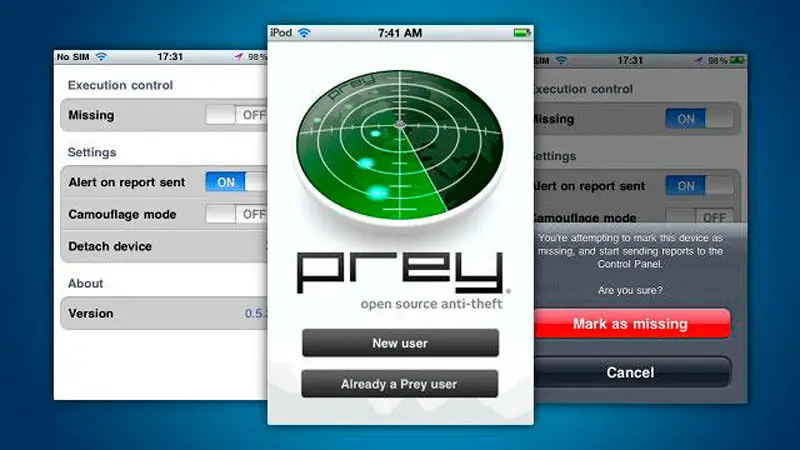Click Wi-Fi icon in right screen status bar
This screenshot has height=450, width=800.
pos(561,60)
